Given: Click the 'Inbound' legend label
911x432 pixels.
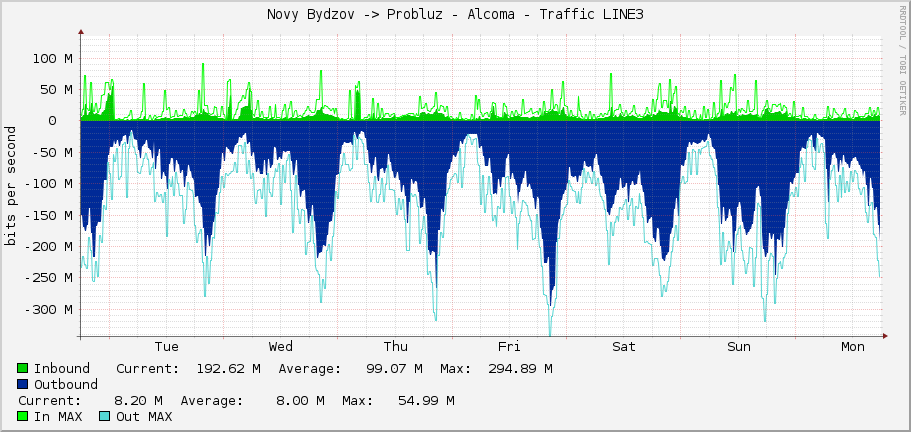Looking at the screenshot, I should tap(62, 368).
